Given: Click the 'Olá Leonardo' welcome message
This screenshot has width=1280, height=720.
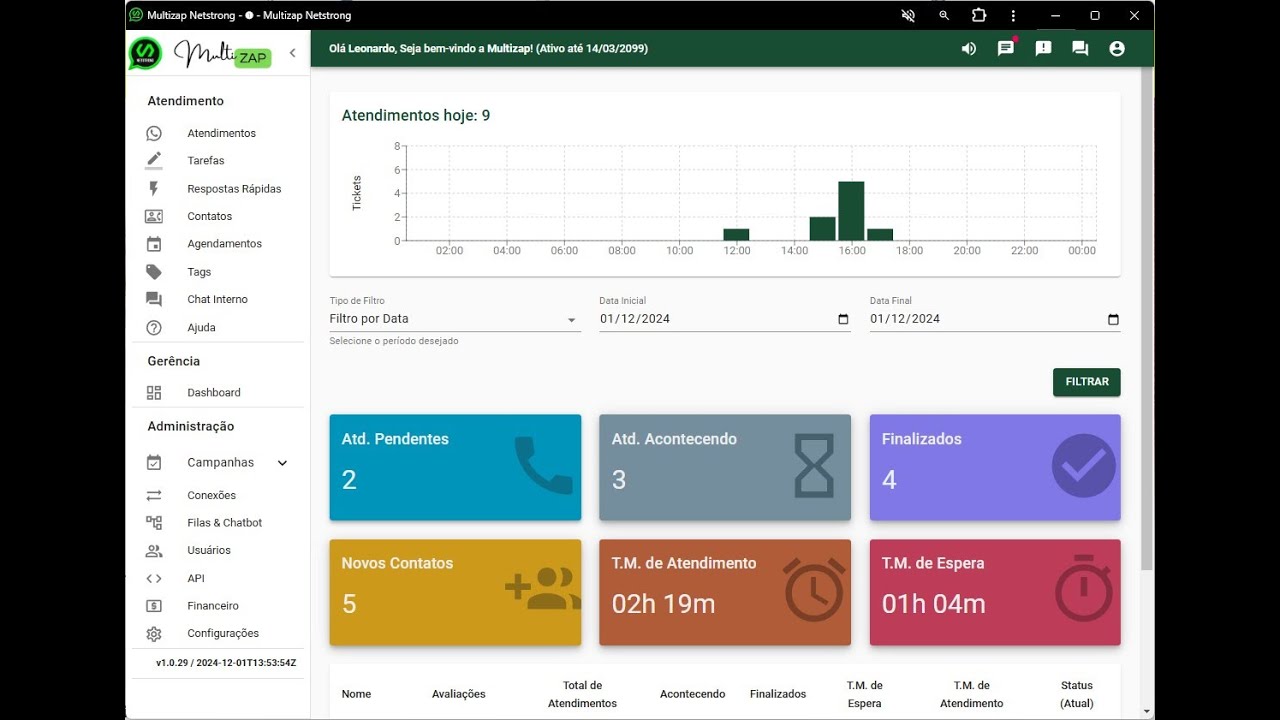Looking at the screenshot, I should pyautogui.click(x=489, y=48).
